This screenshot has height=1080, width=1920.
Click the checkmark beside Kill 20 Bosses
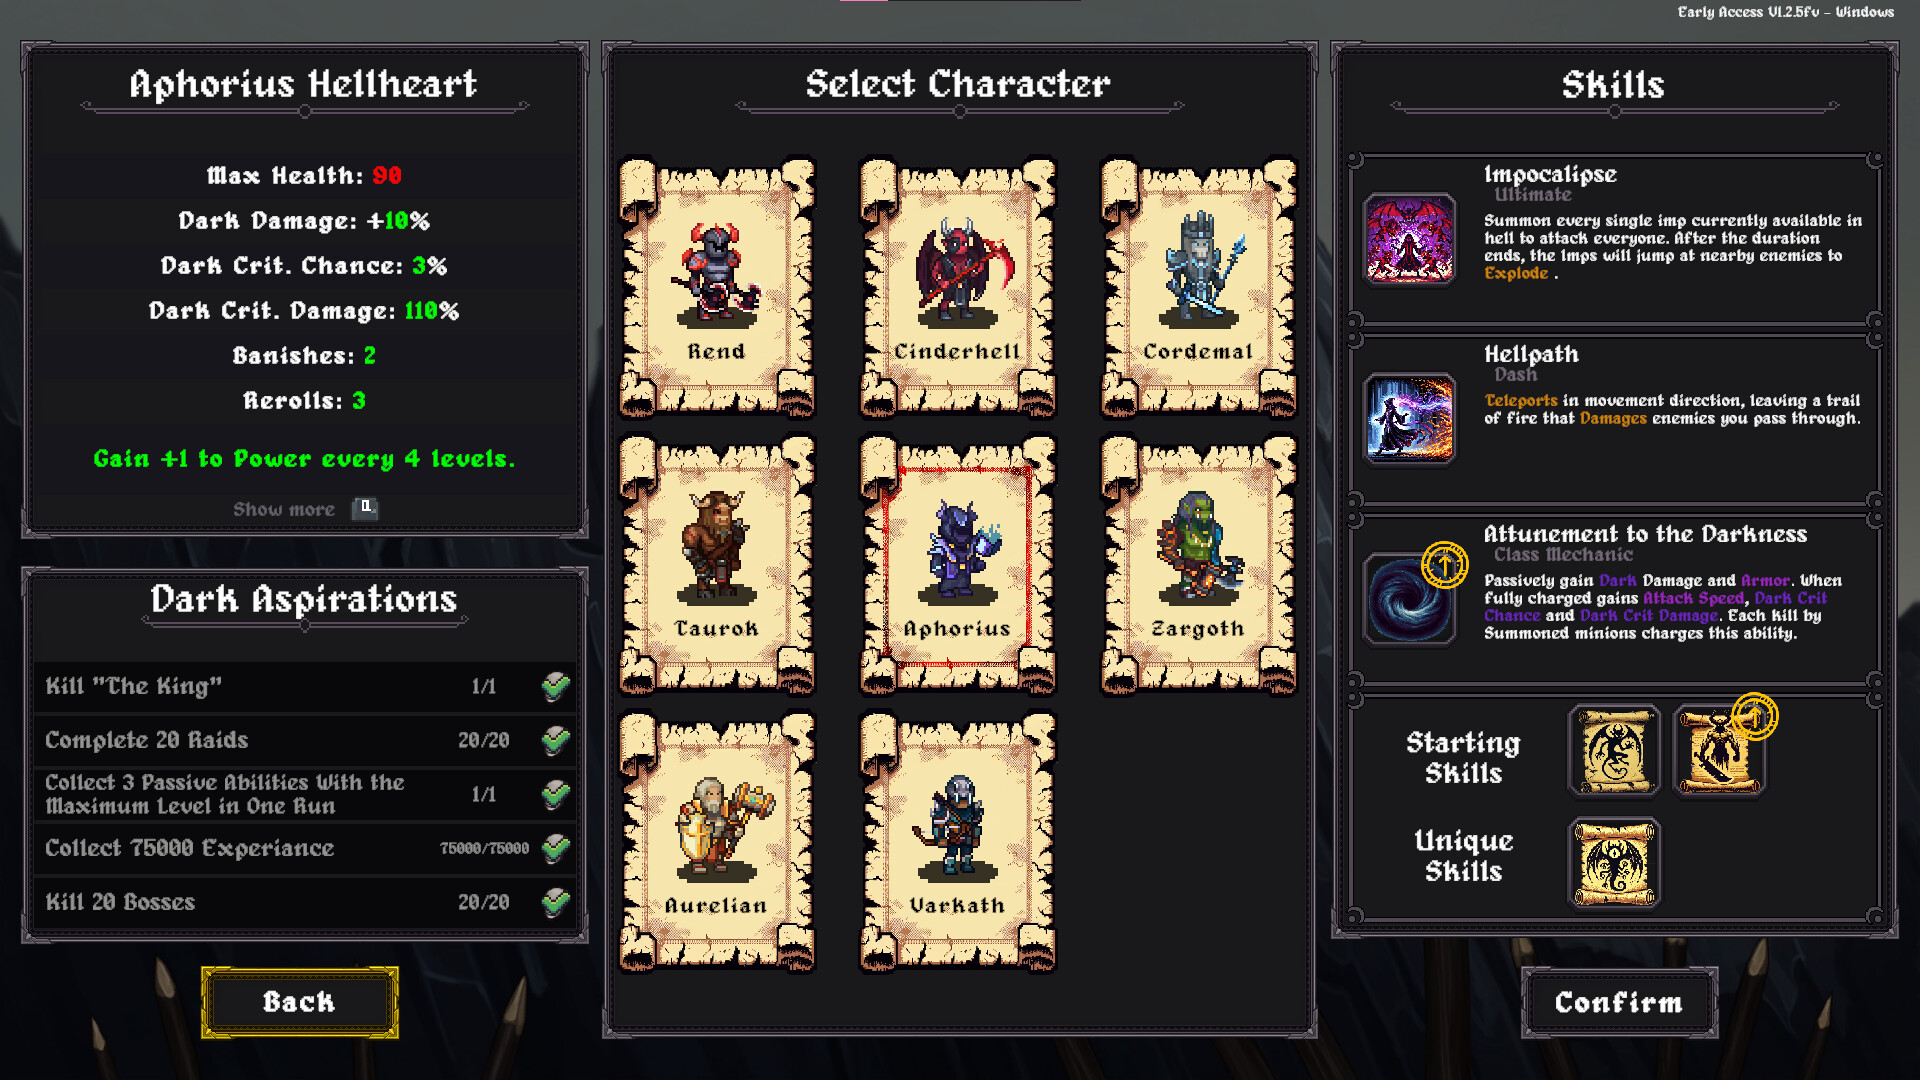pyautogui.click(x=556, y=902)
